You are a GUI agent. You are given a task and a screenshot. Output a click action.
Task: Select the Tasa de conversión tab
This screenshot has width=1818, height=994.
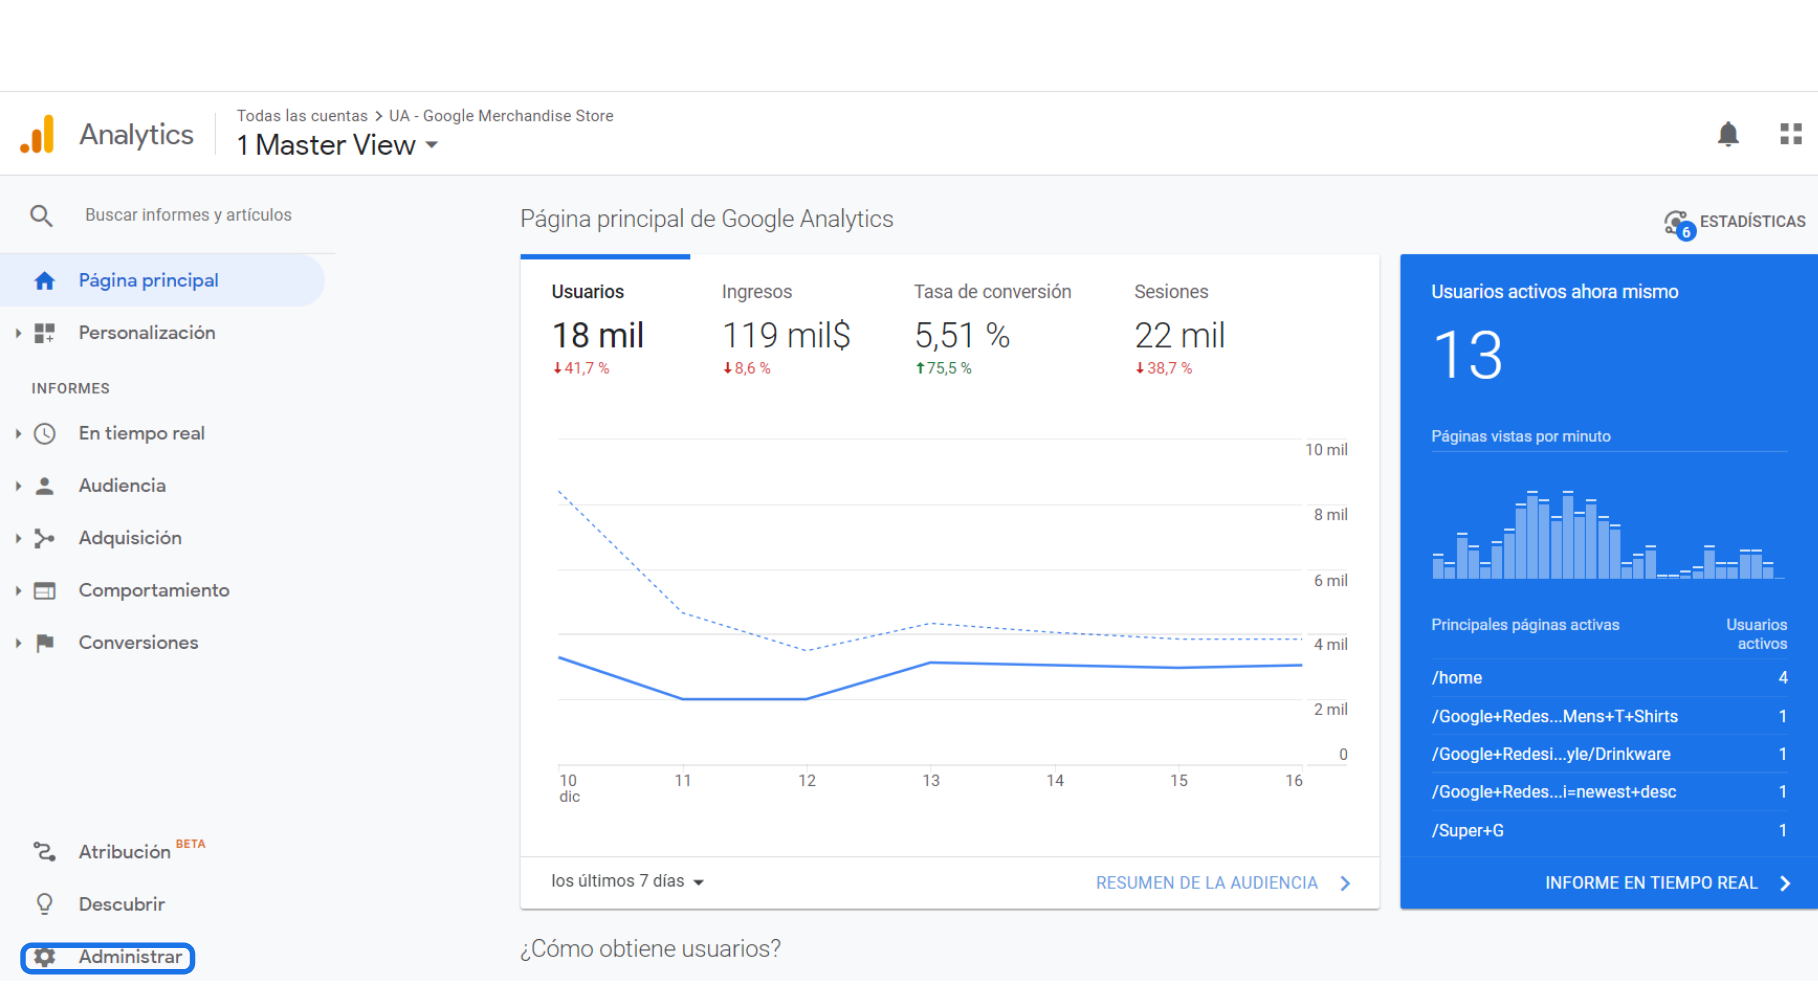point(992,330)
